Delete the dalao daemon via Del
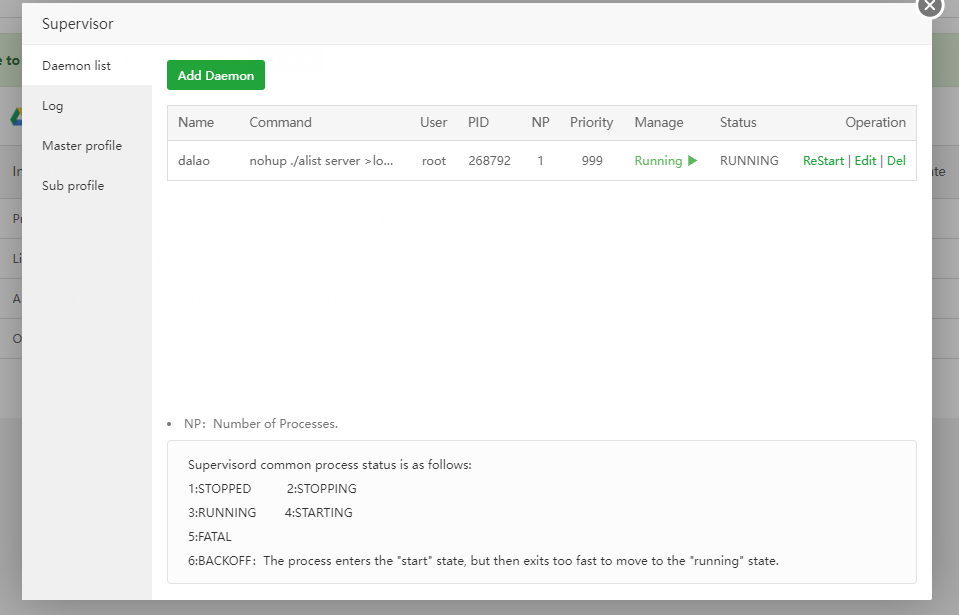Viewport: 959px width, 615px height. (x=896, y=161)
